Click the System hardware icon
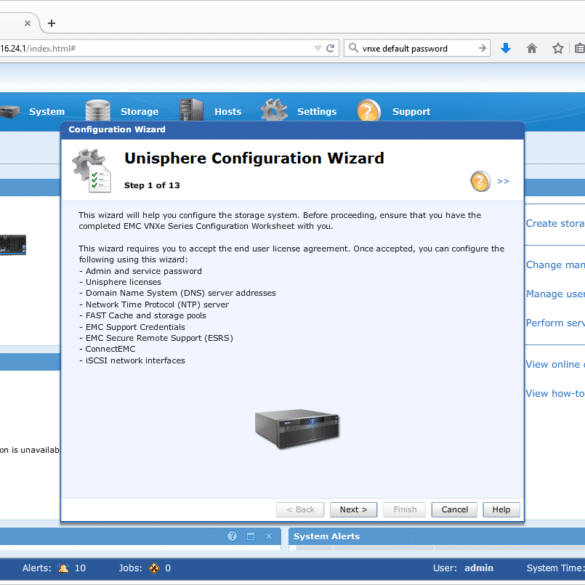The width and height of the screenshot is (585, 585). click(10, 112)
